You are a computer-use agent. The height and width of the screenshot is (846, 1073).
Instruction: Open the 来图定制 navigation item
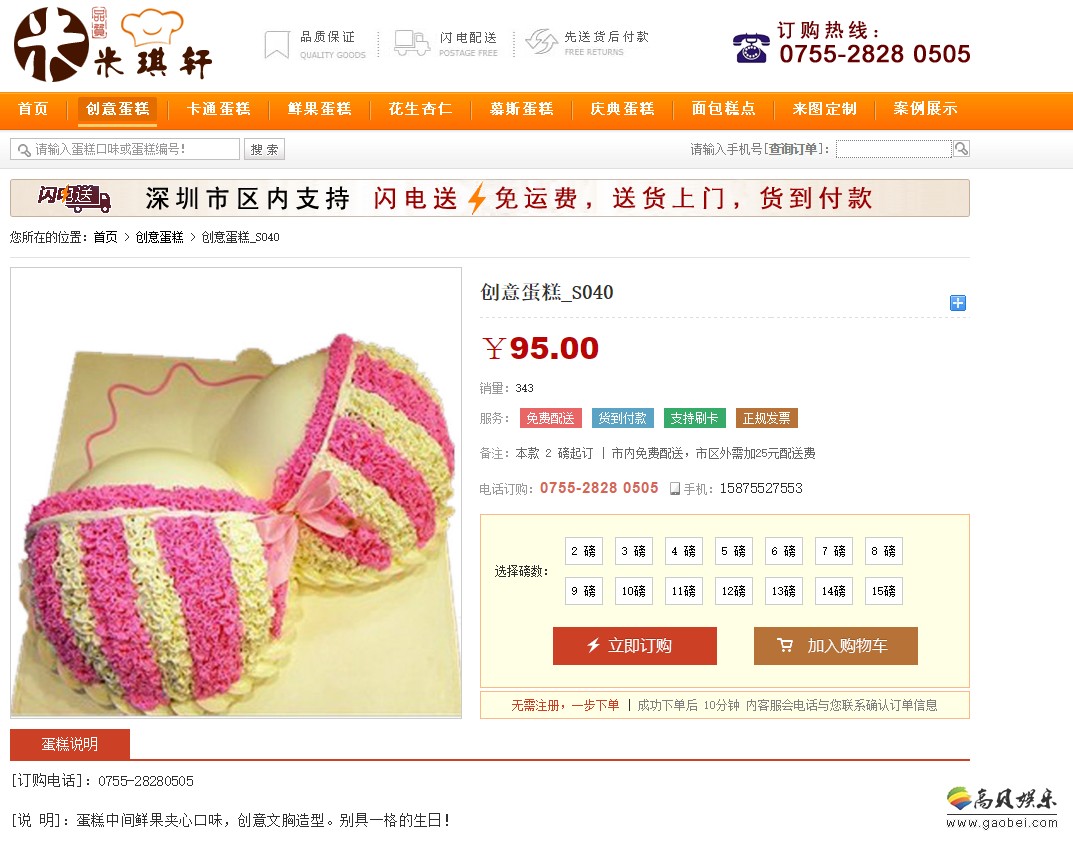[825, 109]
